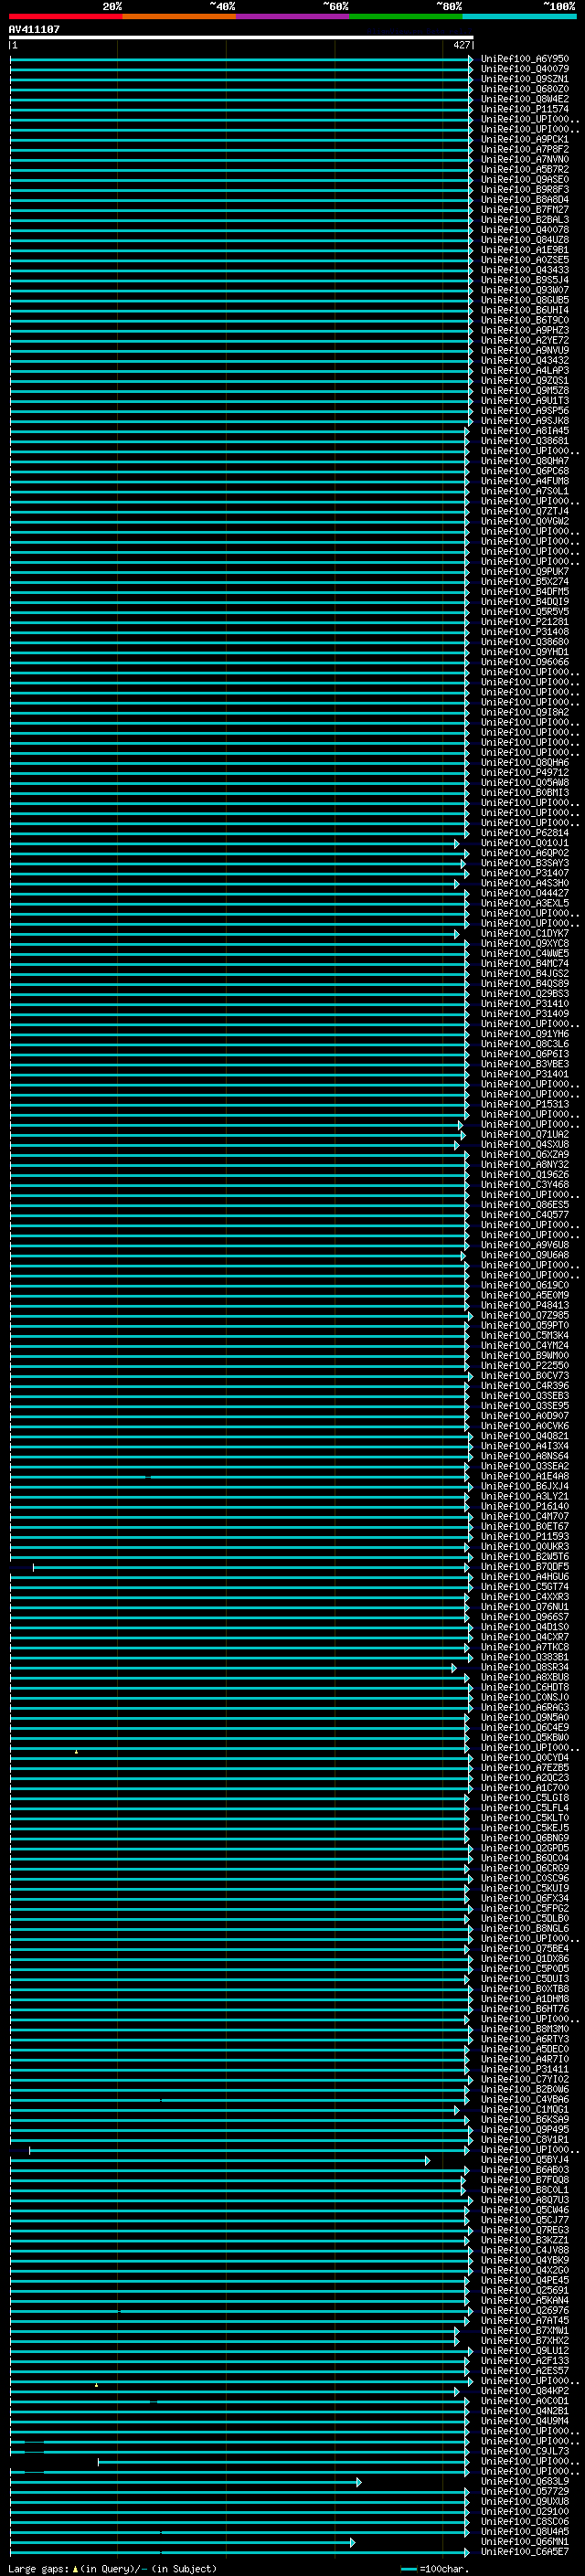
Task: Select hit UniRef100_A9U1T3
Action: click(524, 401)
